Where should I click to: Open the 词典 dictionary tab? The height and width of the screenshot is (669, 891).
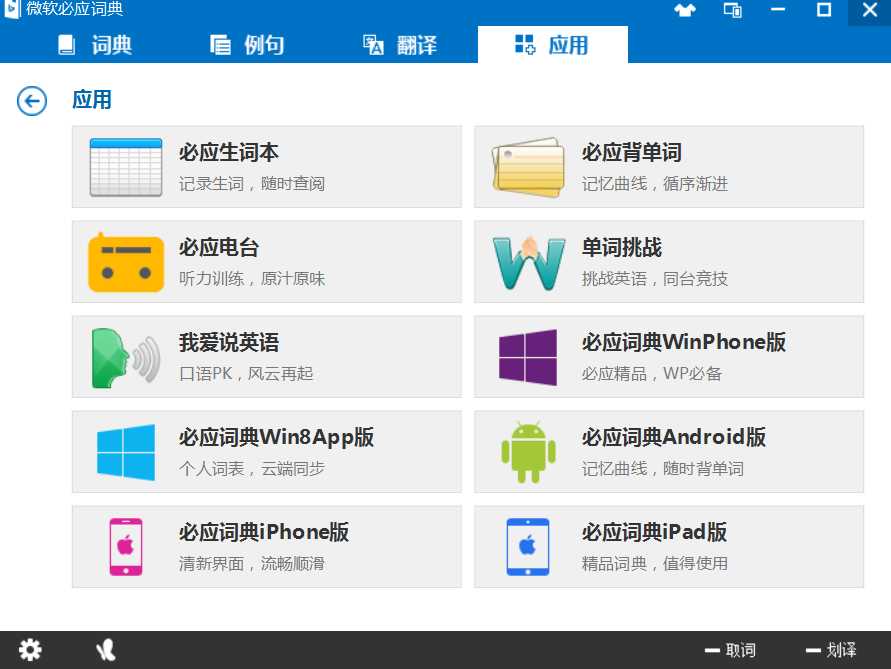pos(95,44)
